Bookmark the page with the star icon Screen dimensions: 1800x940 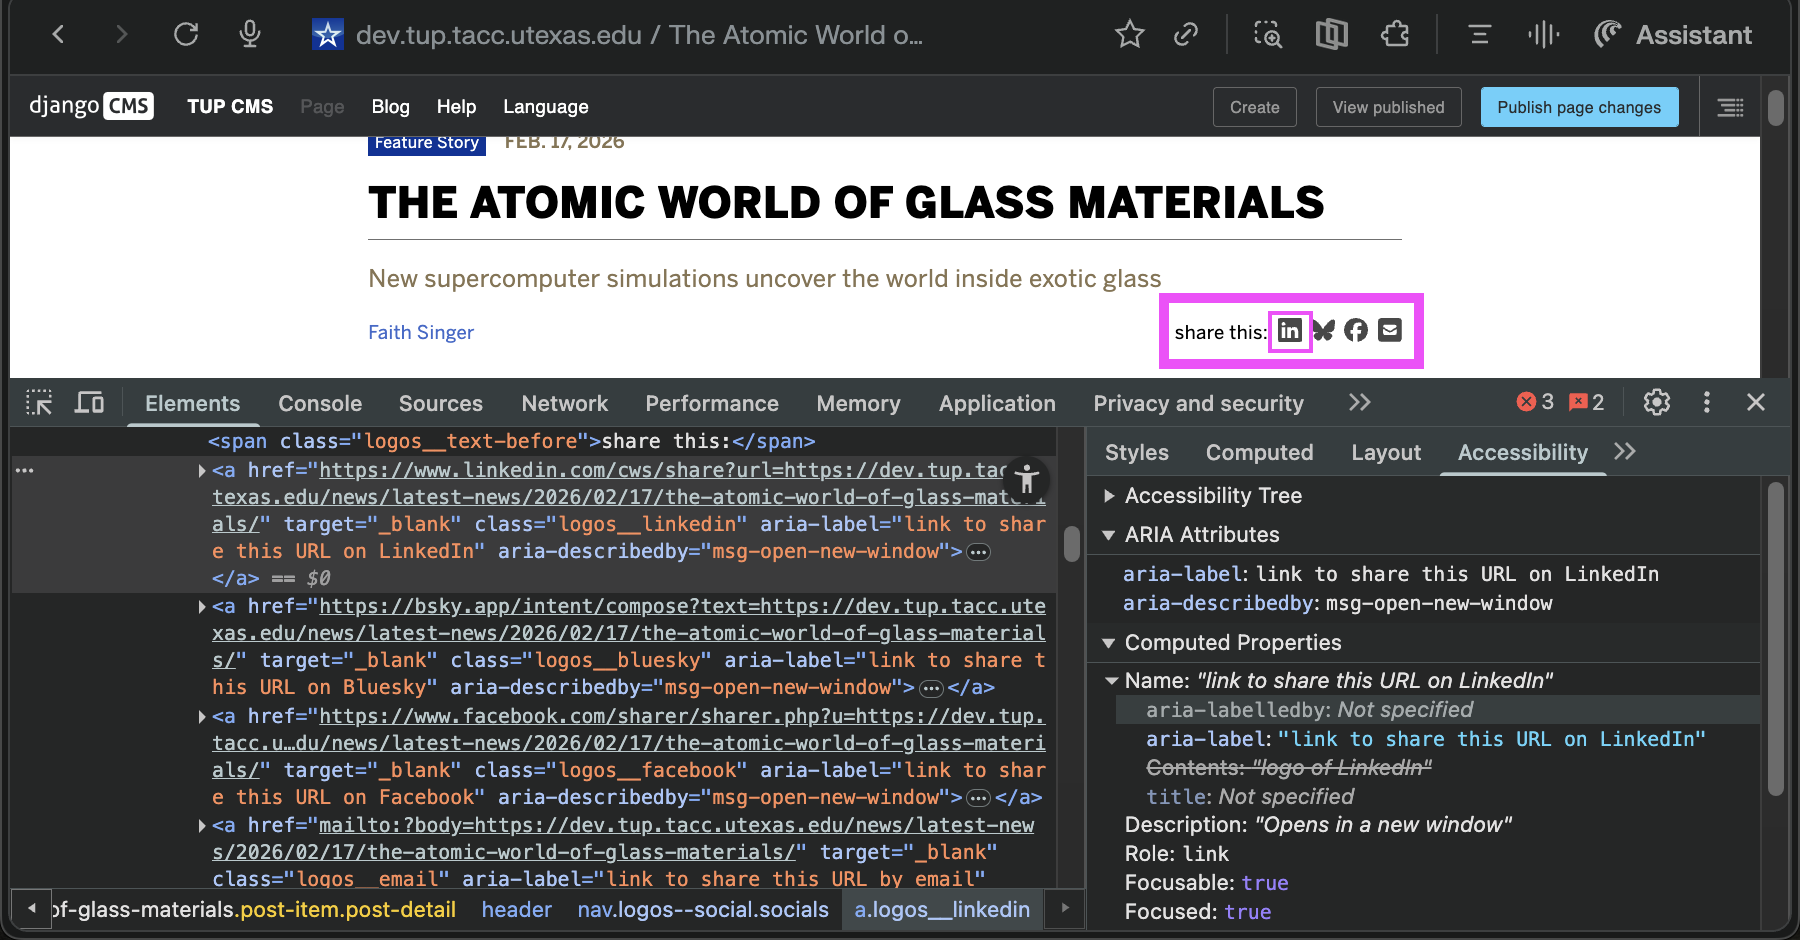pyautogui.click(x=1129, y=35)
